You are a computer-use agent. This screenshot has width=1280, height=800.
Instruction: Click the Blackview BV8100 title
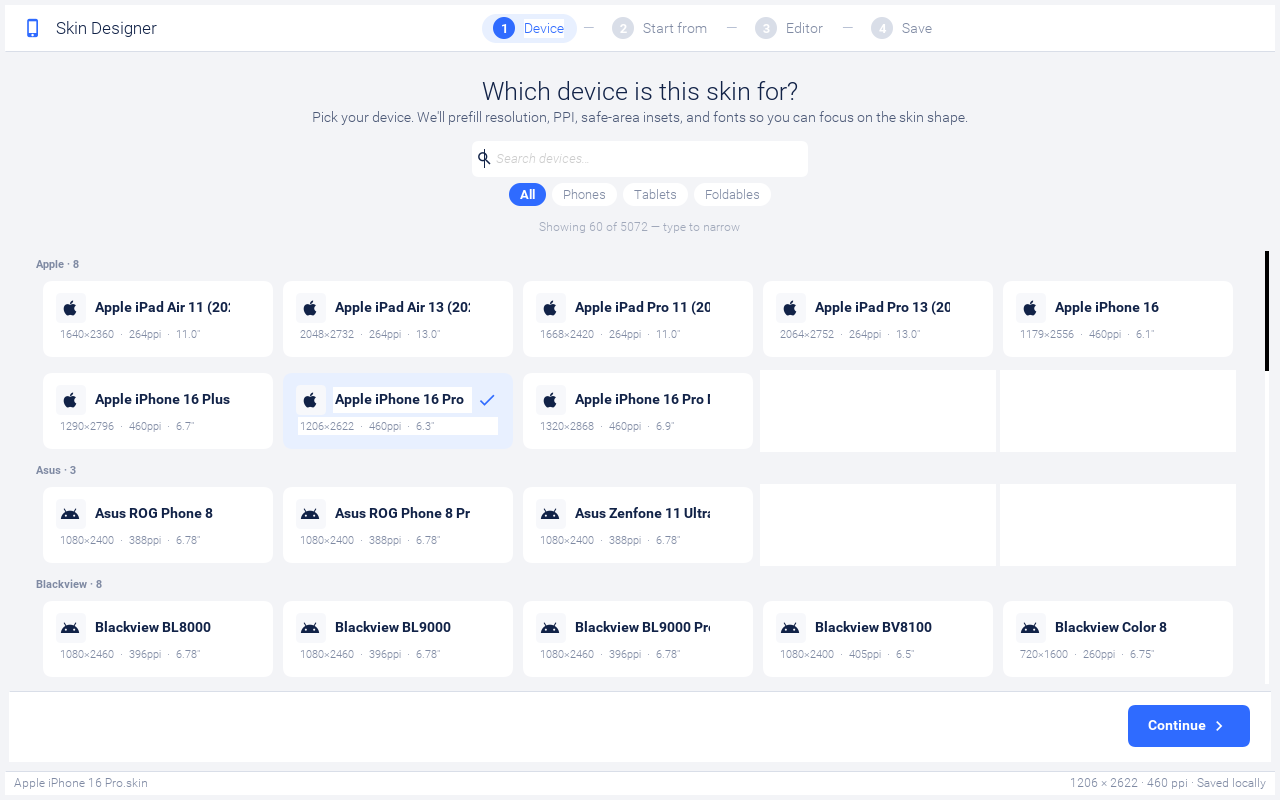[x=873, y=627]
